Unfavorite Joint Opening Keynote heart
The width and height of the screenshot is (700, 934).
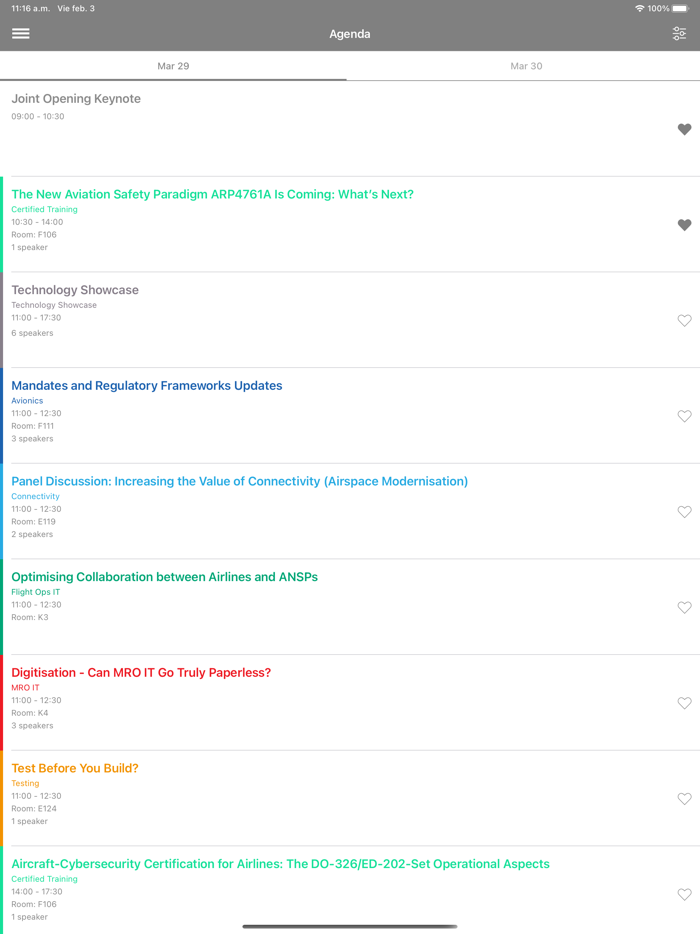pos(685,129)
